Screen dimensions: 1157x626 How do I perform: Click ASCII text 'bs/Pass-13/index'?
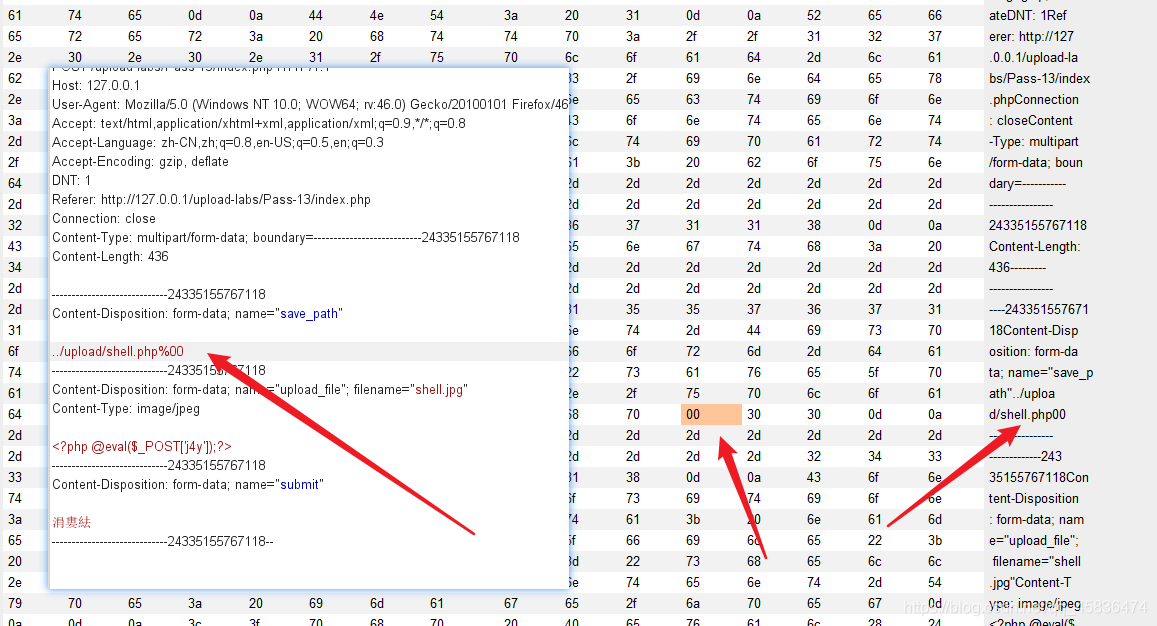click(1039, 78)
